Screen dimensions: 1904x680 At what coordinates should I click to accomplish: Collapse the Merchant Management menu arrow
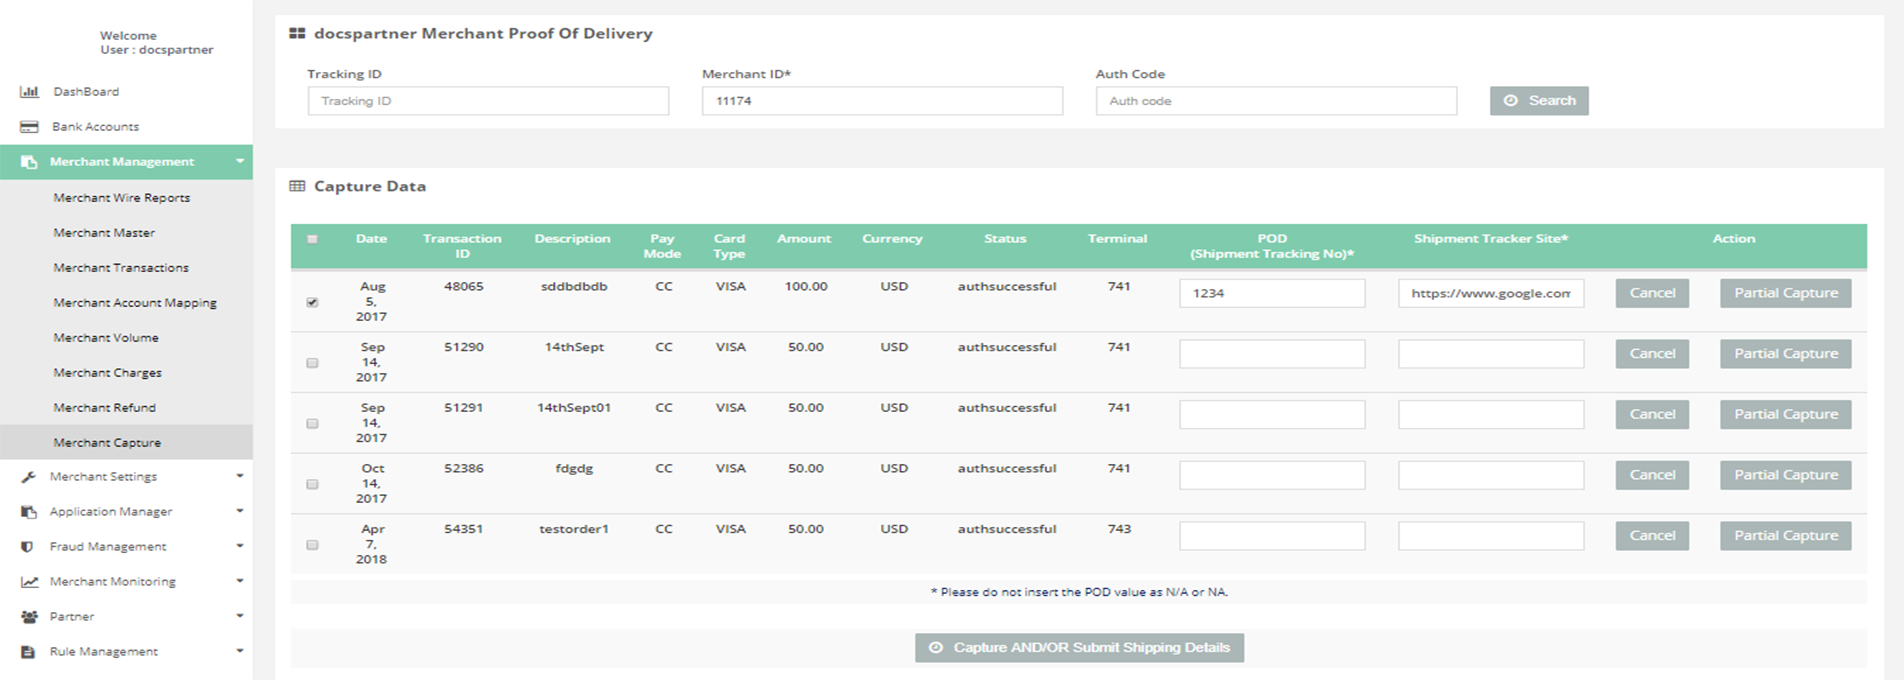(x=240, y=161)
